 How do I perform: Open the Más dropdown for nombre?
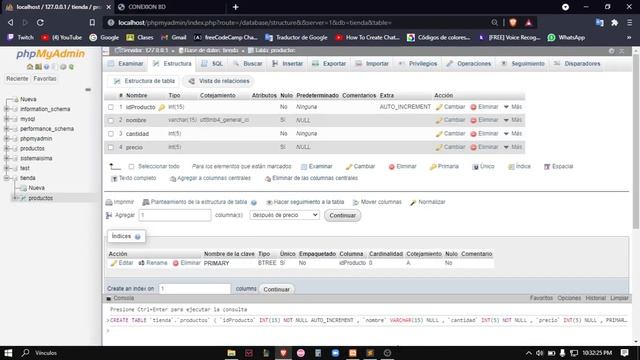[x=513, y=120]
